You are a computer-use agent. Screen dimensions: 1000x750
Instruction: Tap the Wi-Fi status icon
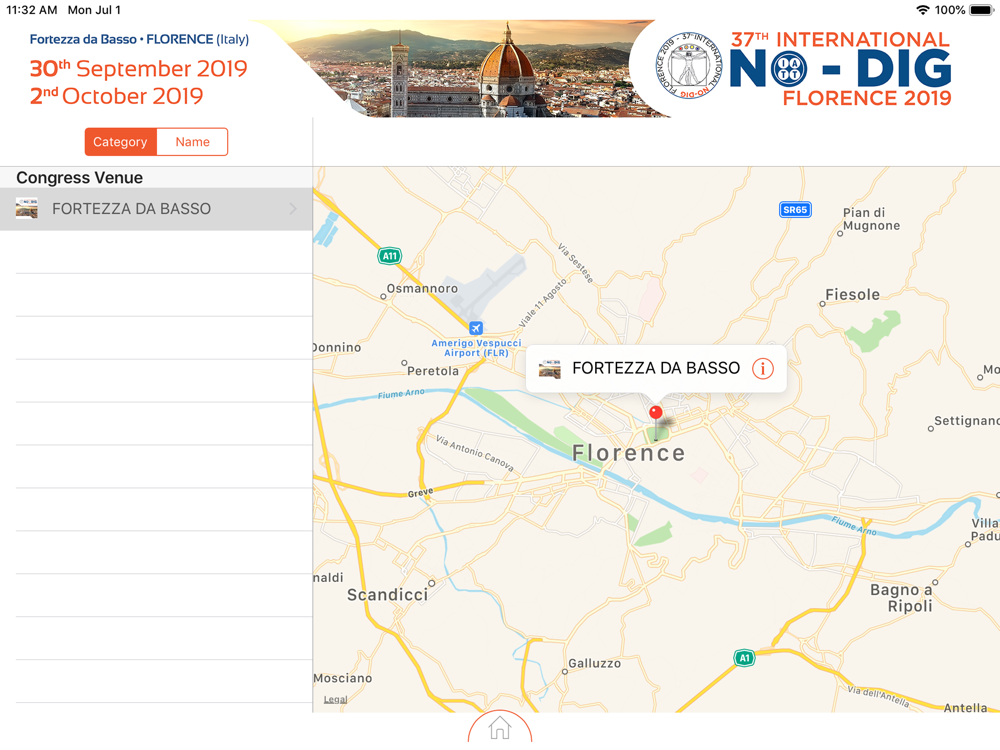pyautogui.click(x=922, y=10)
